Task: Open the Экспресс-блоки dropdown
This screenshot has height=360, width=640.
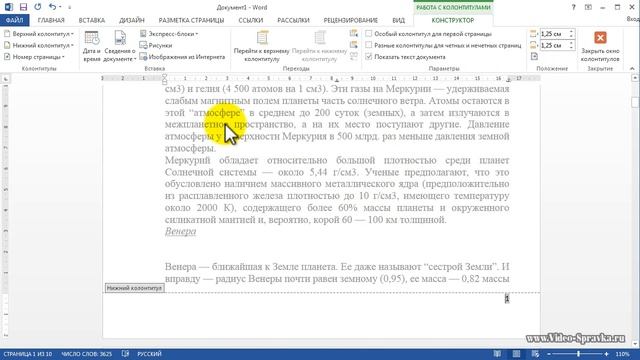Action: point(169,34)
